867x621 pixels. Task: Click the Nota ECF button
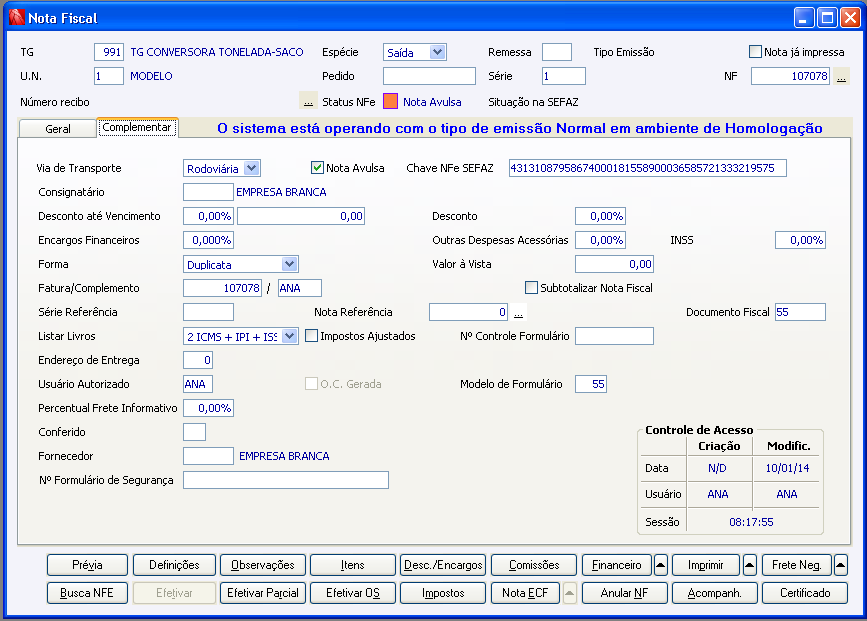(525, 593)
